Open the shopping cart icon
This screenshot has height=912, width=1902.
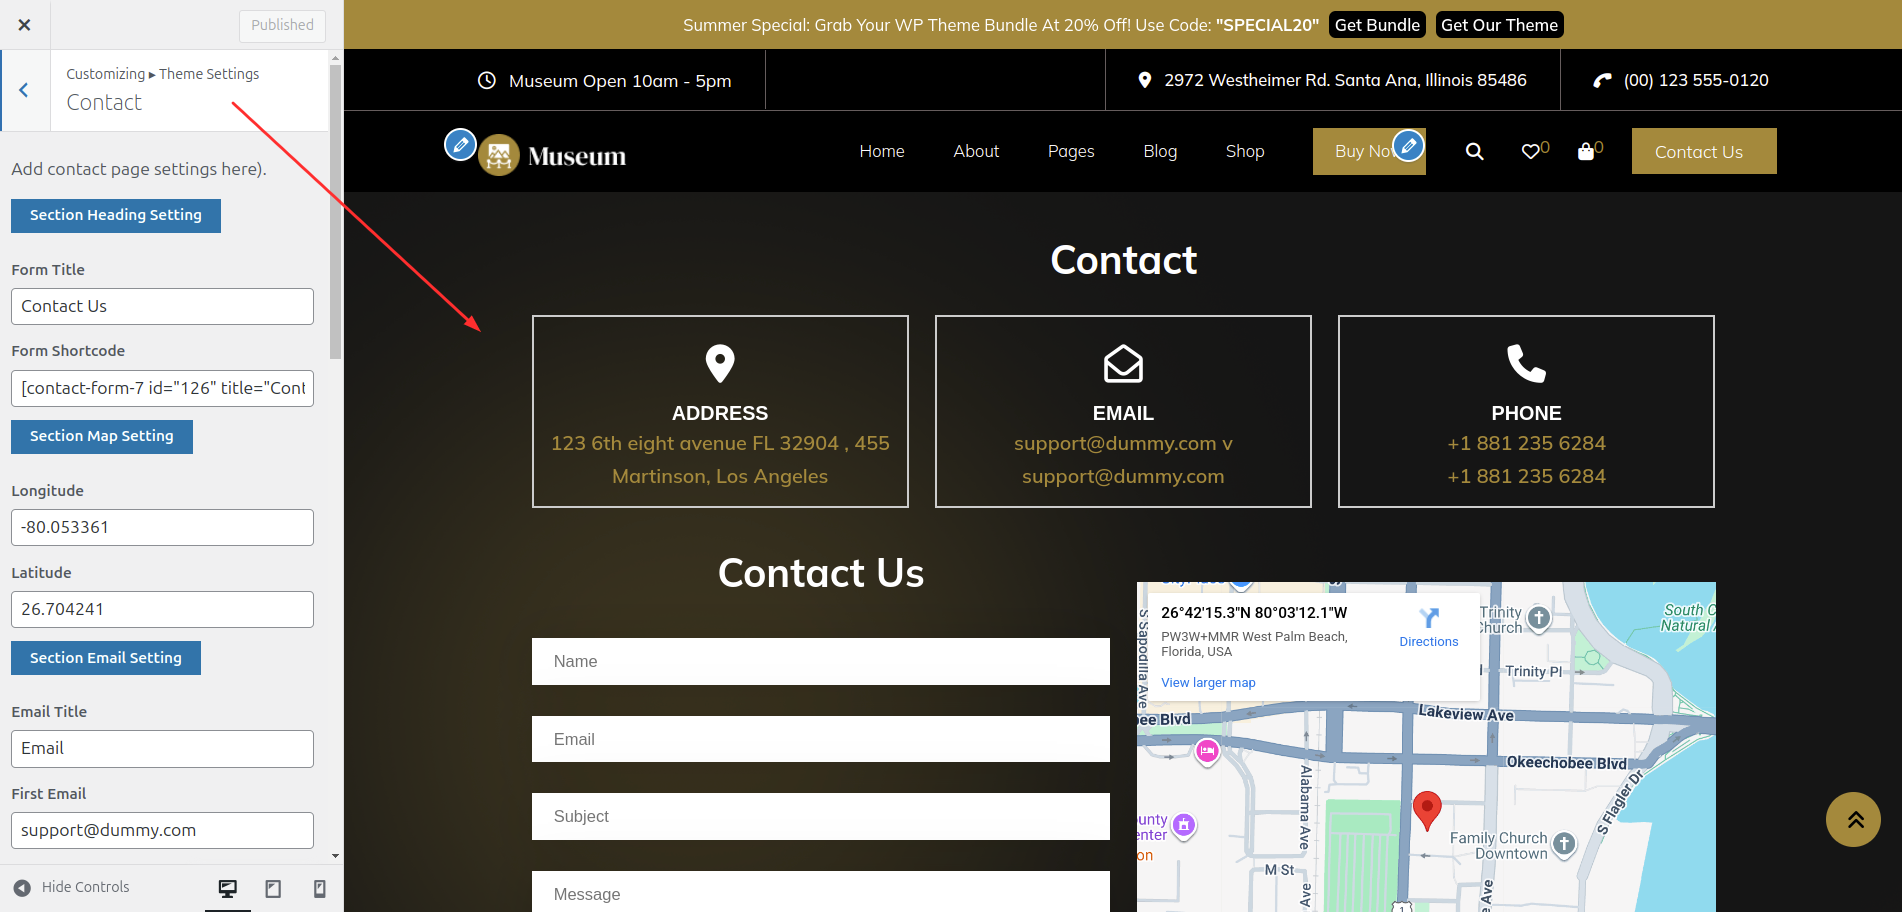[x=1587, y=151]
